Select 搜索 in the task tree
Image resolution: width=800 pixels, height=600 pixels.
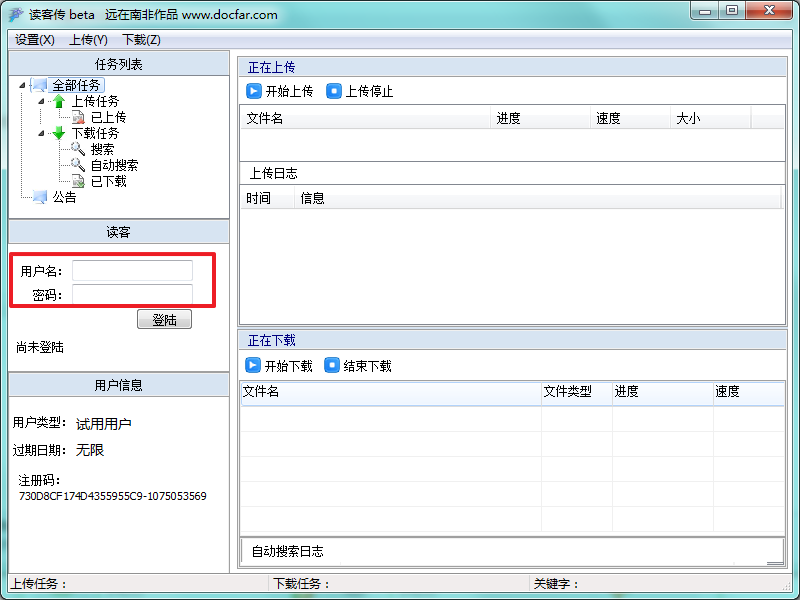[102, 149]
